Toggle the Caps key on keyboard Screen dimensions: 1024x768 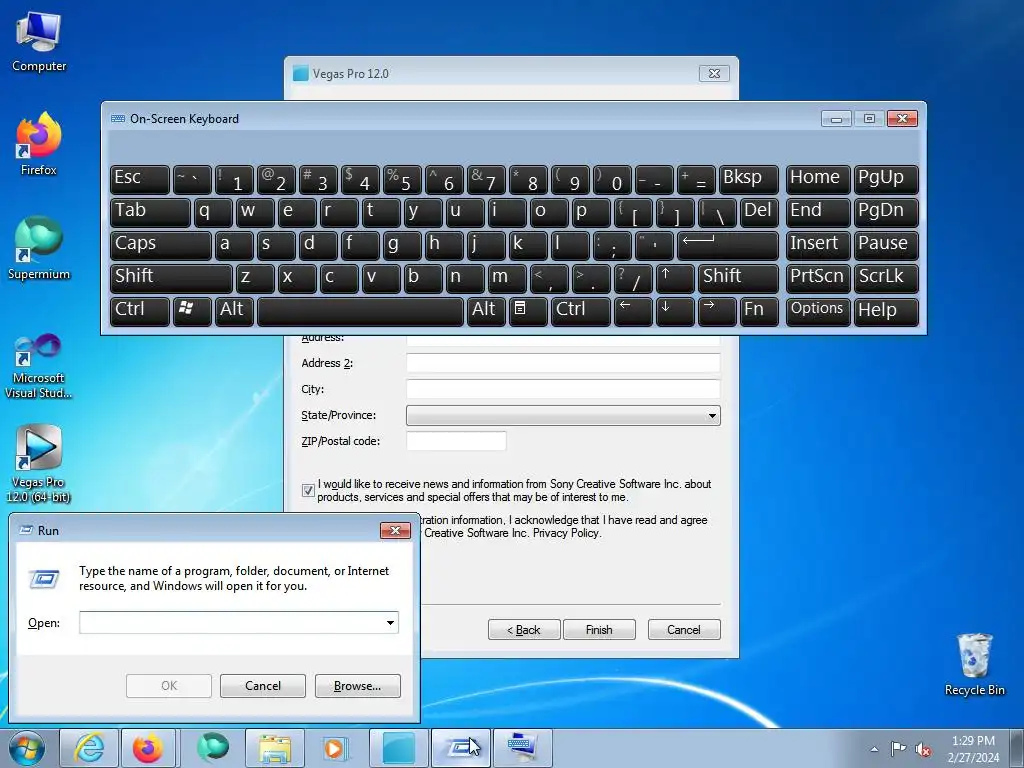point(161,246)
